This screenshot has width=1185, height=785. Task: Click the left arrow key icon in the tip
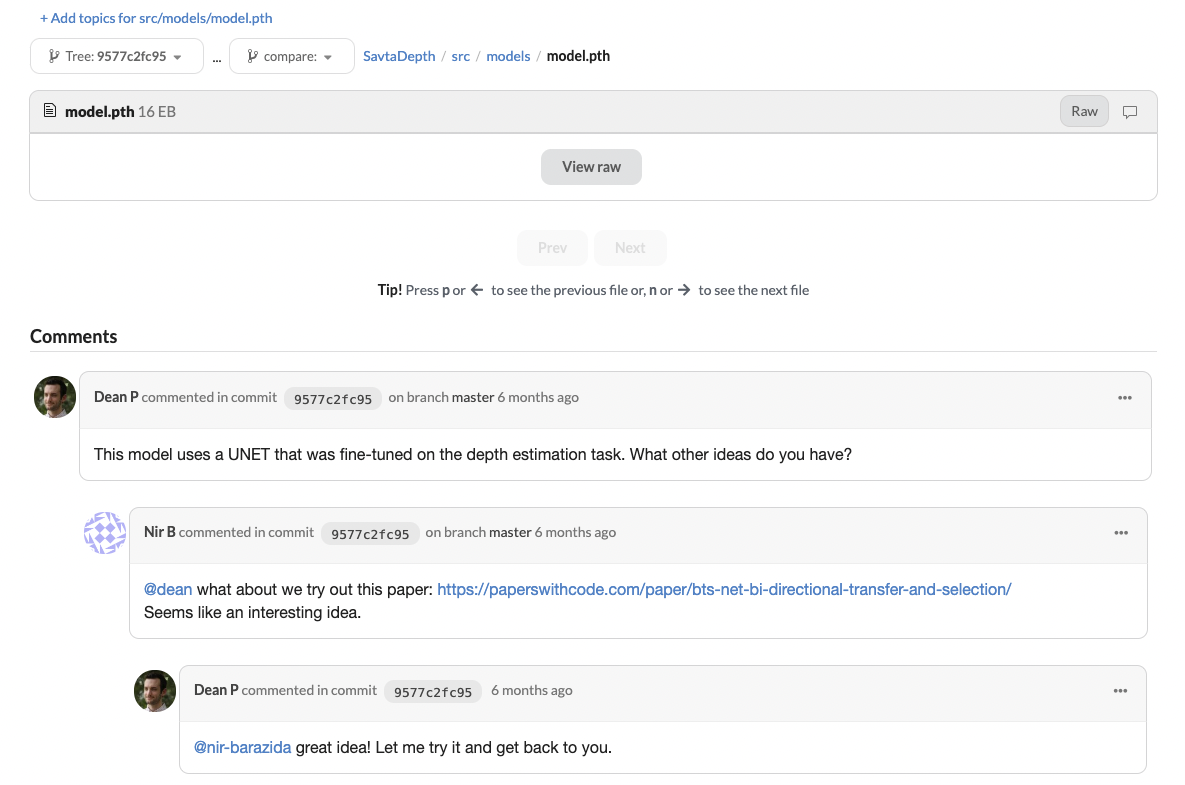(476, 289)
